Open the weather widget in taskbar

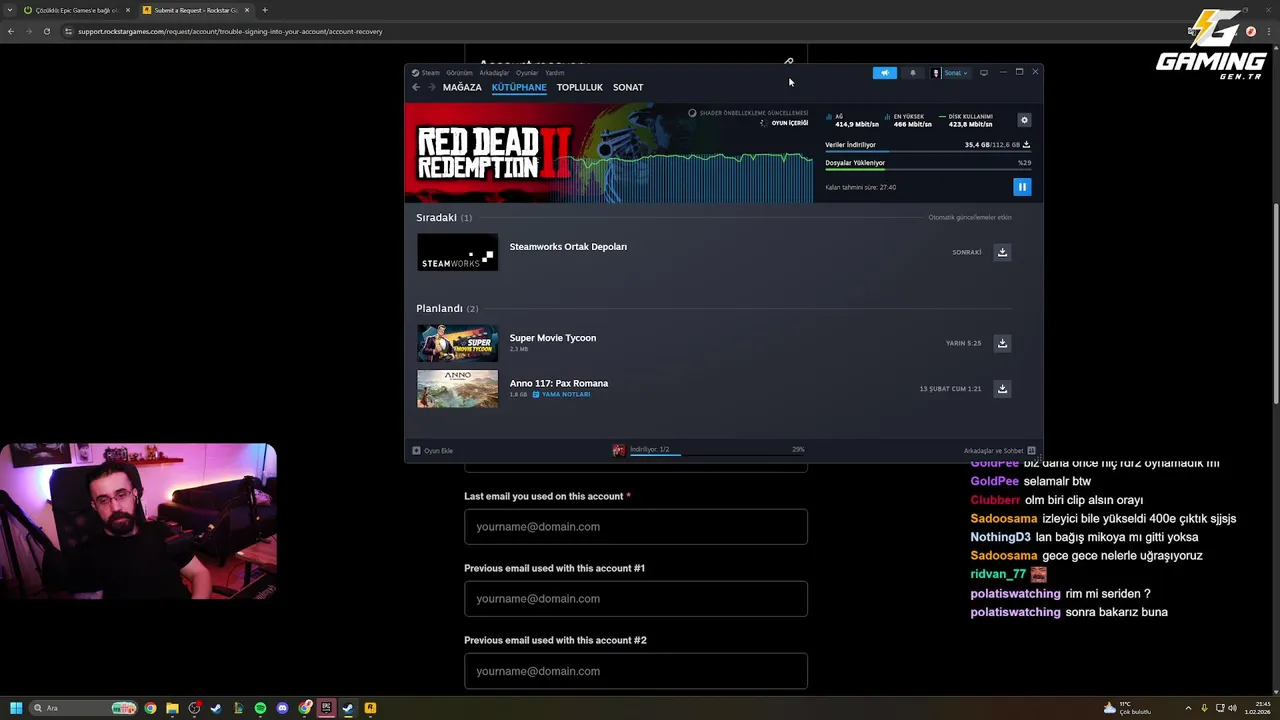point(1126,708)
